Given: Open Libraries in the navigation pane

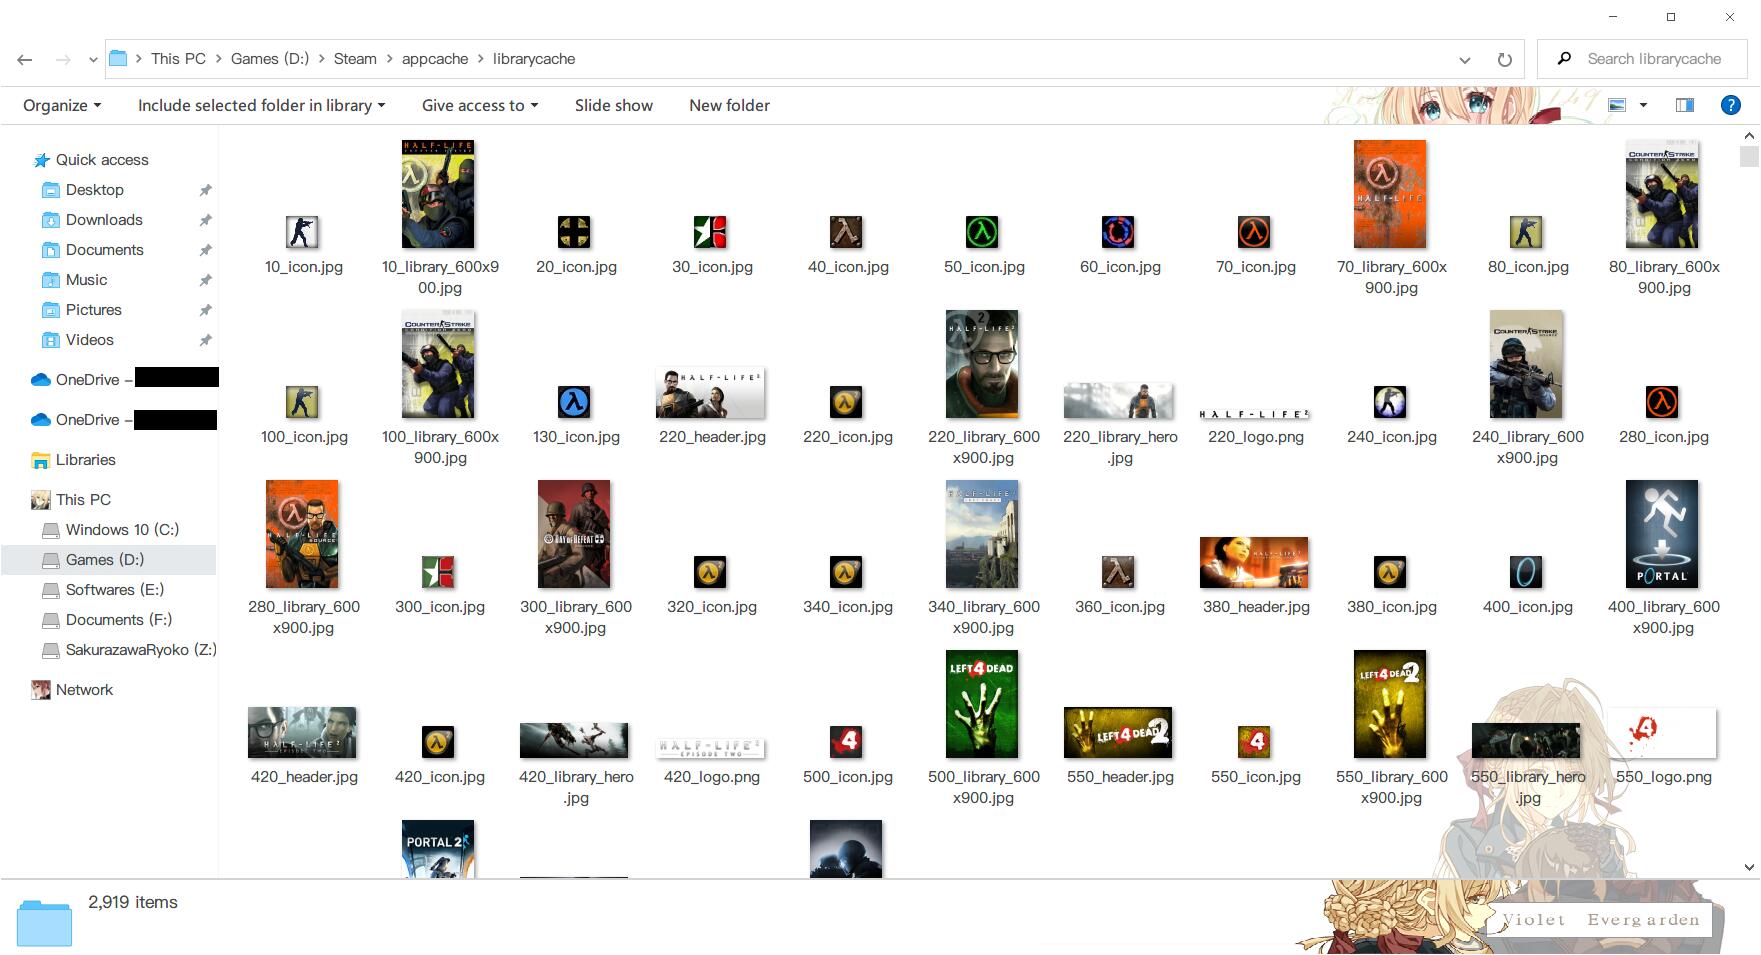Looking at the screenshot, I should click(x=85, y=460).
